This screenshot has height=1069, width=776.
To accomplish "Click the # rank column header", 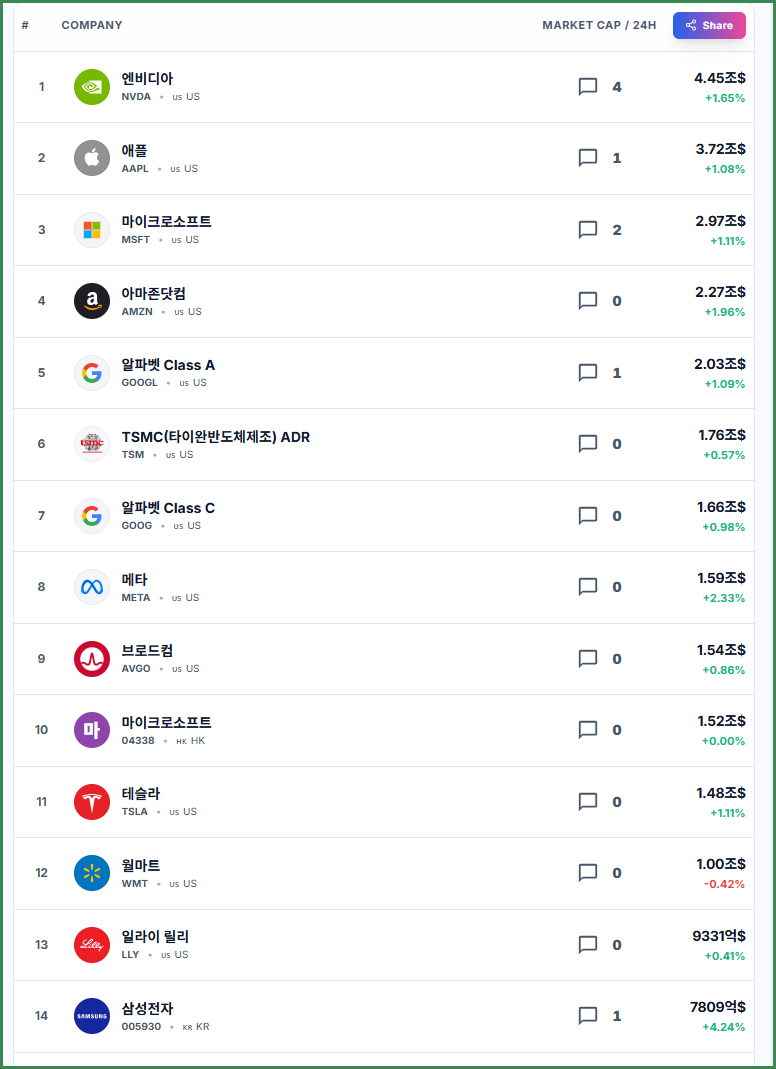I will 25,25.
